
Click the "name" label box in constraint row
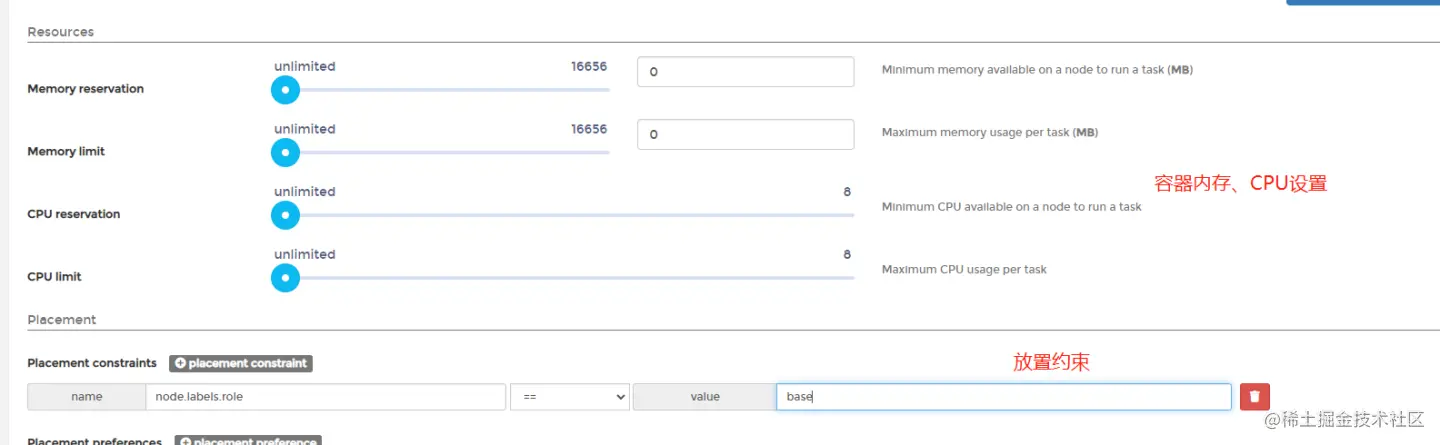pos(87,397)
